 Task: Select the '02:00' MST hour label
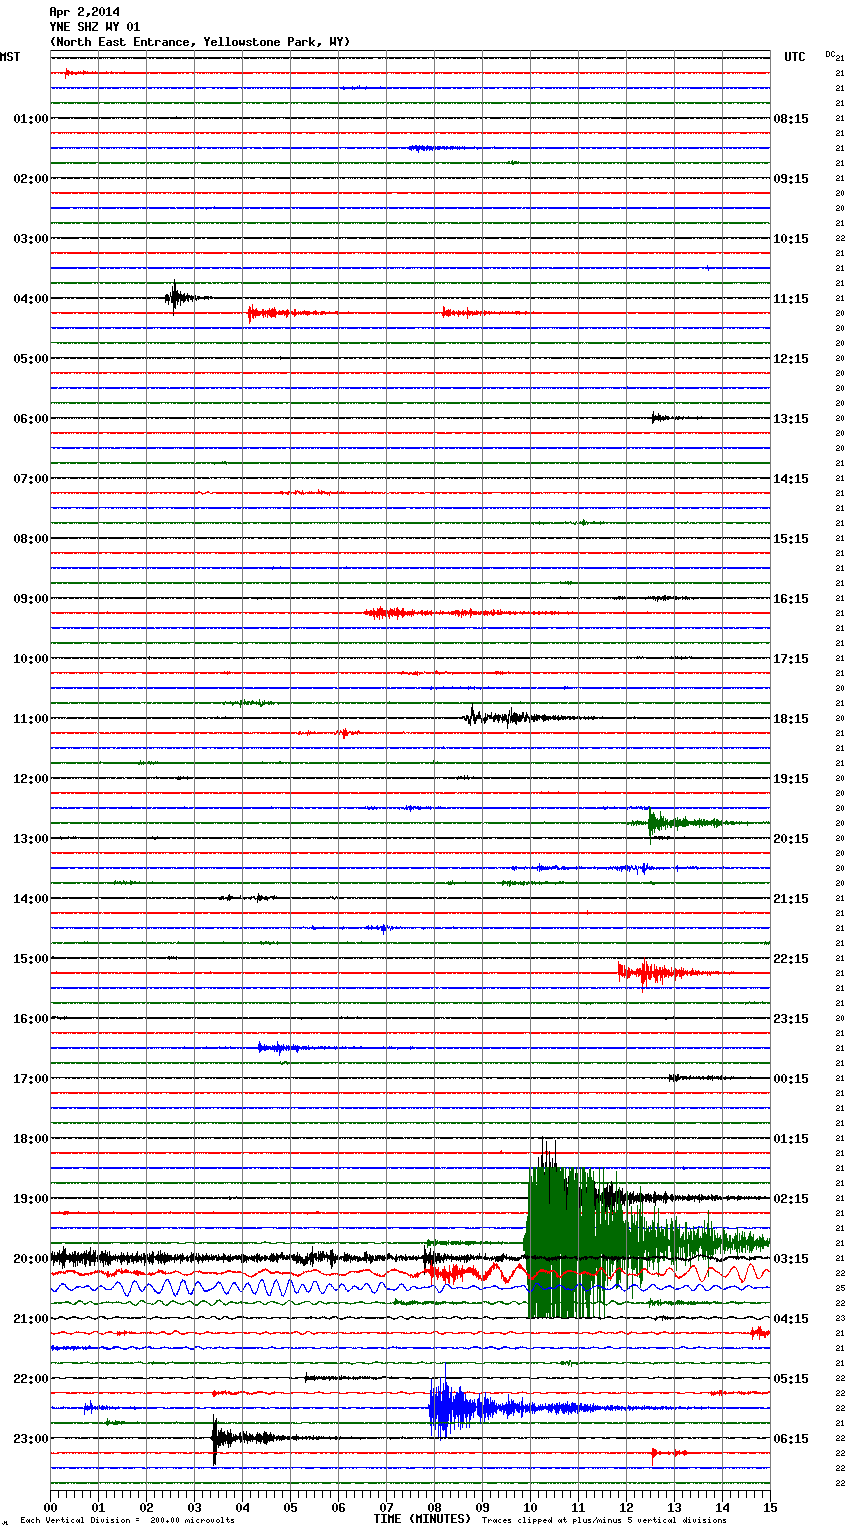[x=31, y=179]
